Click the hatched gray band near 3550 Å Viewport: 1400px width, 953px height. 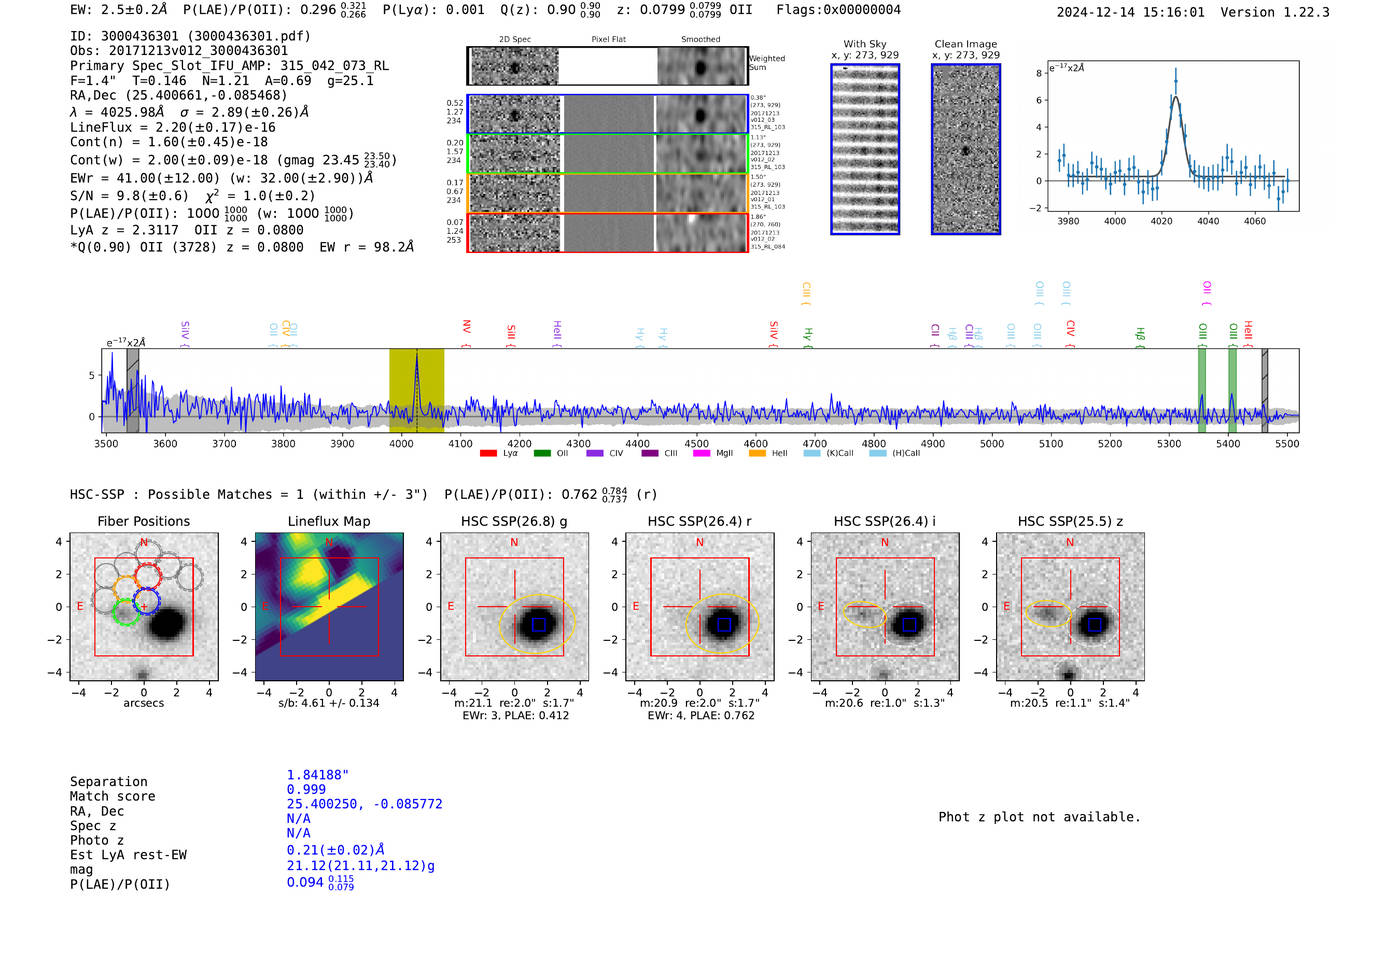pos(132,391)
